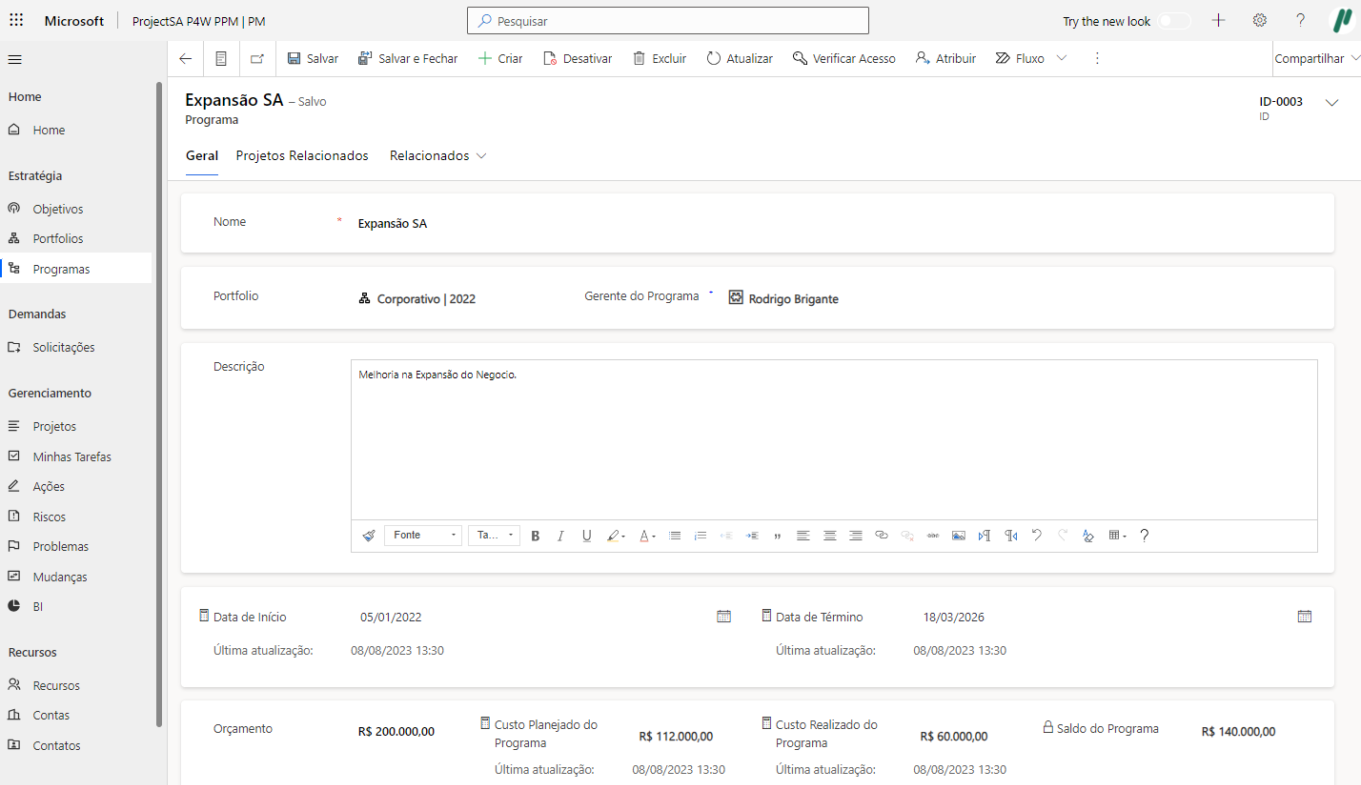Open the form record set icon
This screenshot has width=1361, height=785.
221,59
